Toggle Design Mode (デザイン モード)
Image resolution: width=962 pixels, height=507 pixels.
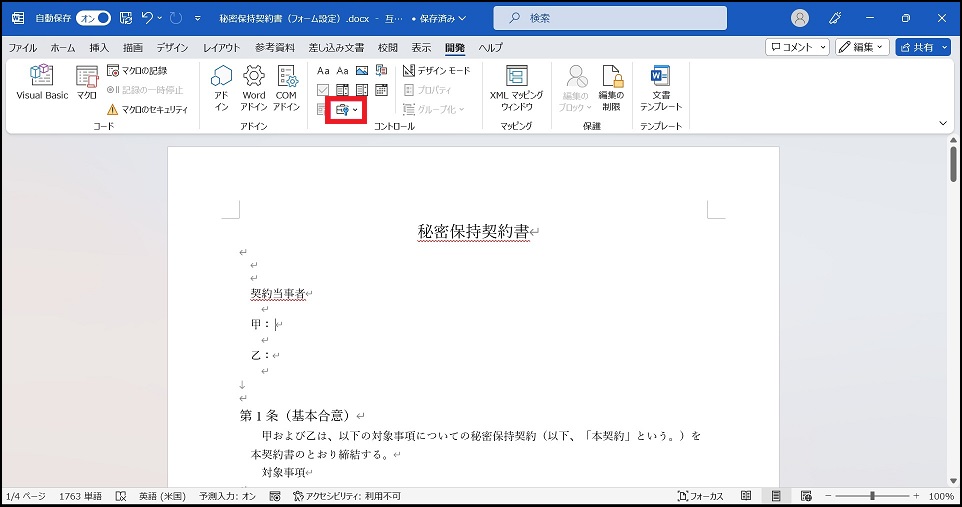click(x=436, y=71)
